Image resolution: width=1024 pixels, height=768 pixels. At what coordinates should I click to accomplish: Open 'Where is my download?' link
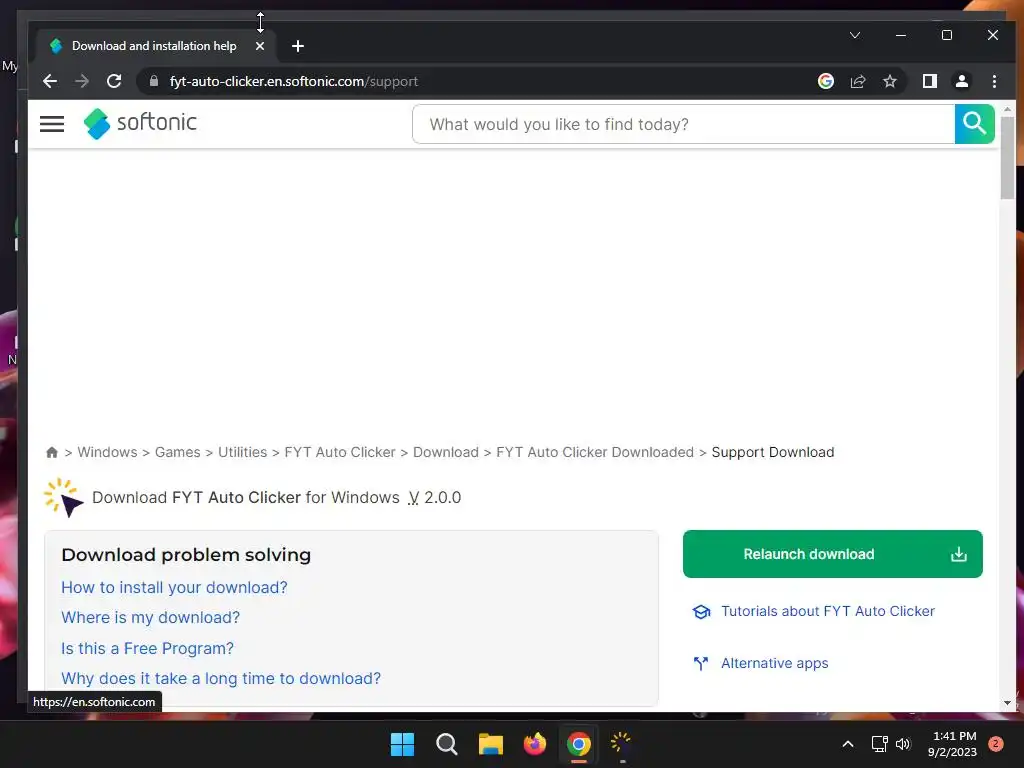[x=150, y=617]
